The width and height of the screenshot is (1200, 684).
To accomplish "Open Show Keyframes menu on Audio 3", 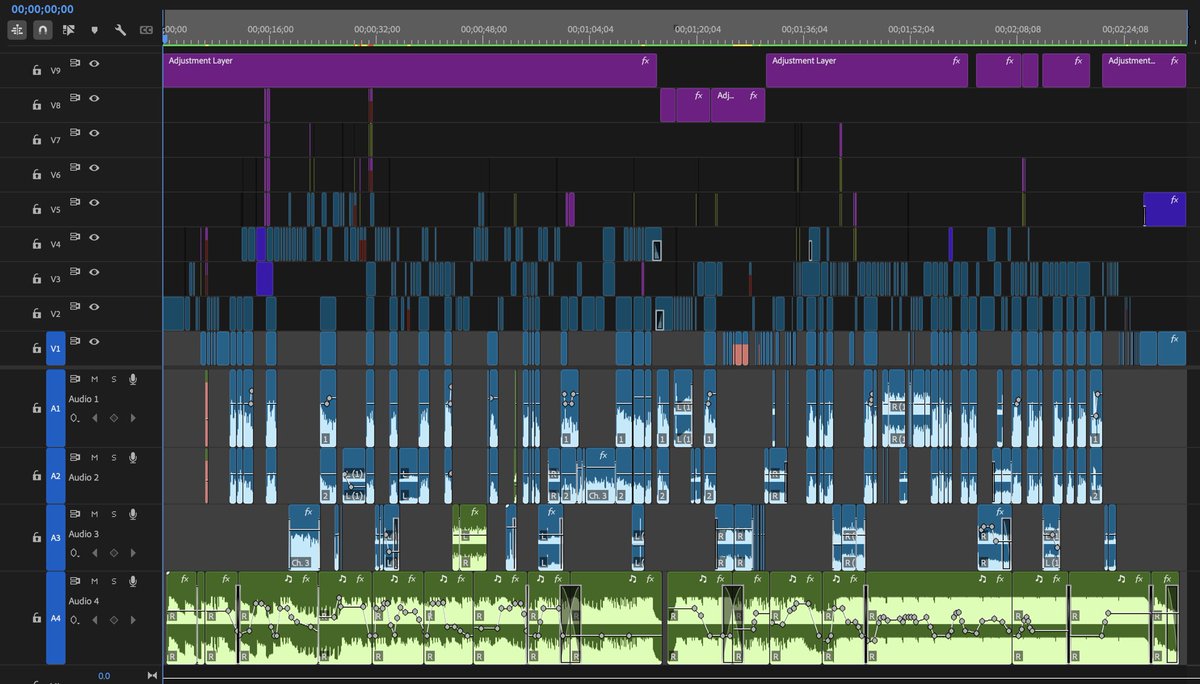I will click(x=74, y=553).
